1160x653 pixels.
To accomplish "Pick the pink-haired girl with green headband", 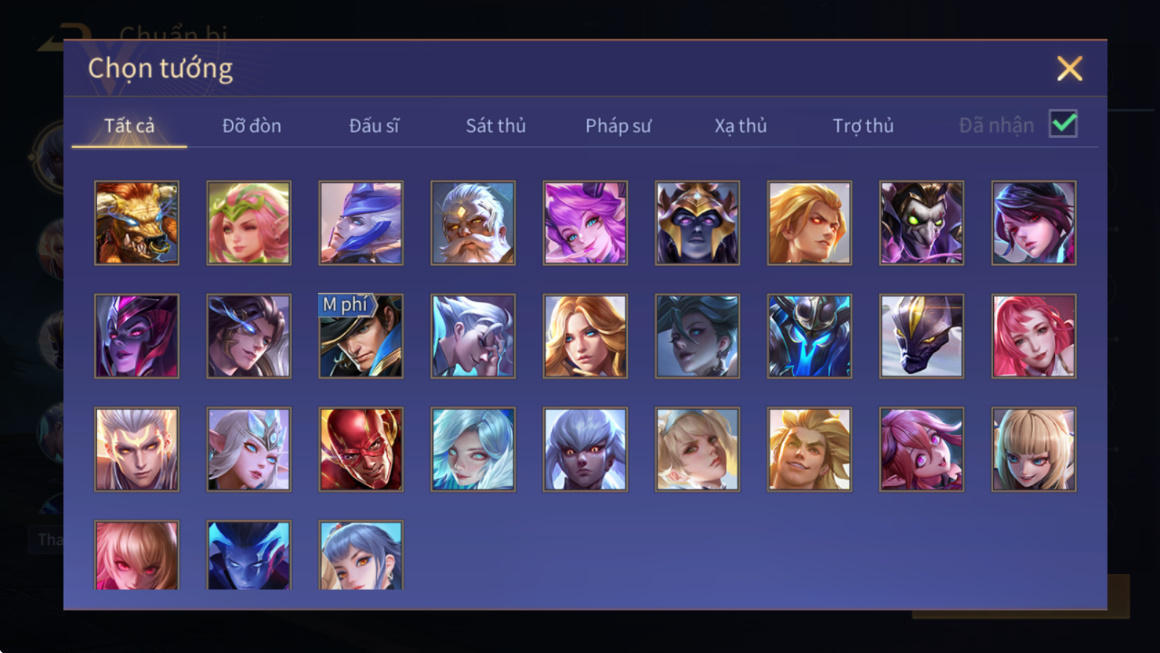I will pos(249,223).
